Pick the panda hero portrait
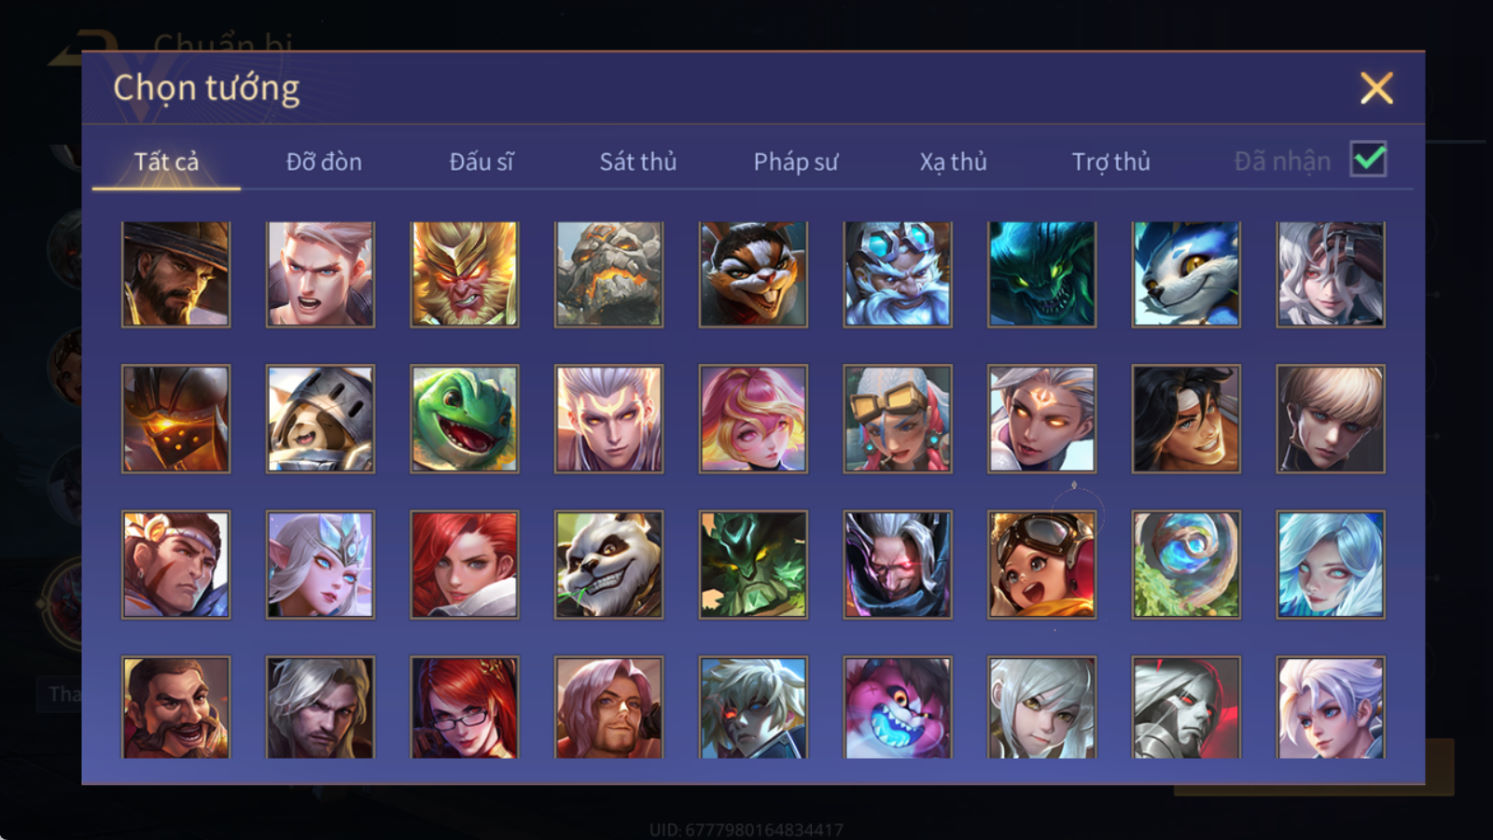1493x840 pixels. click(x=608, y=564)
